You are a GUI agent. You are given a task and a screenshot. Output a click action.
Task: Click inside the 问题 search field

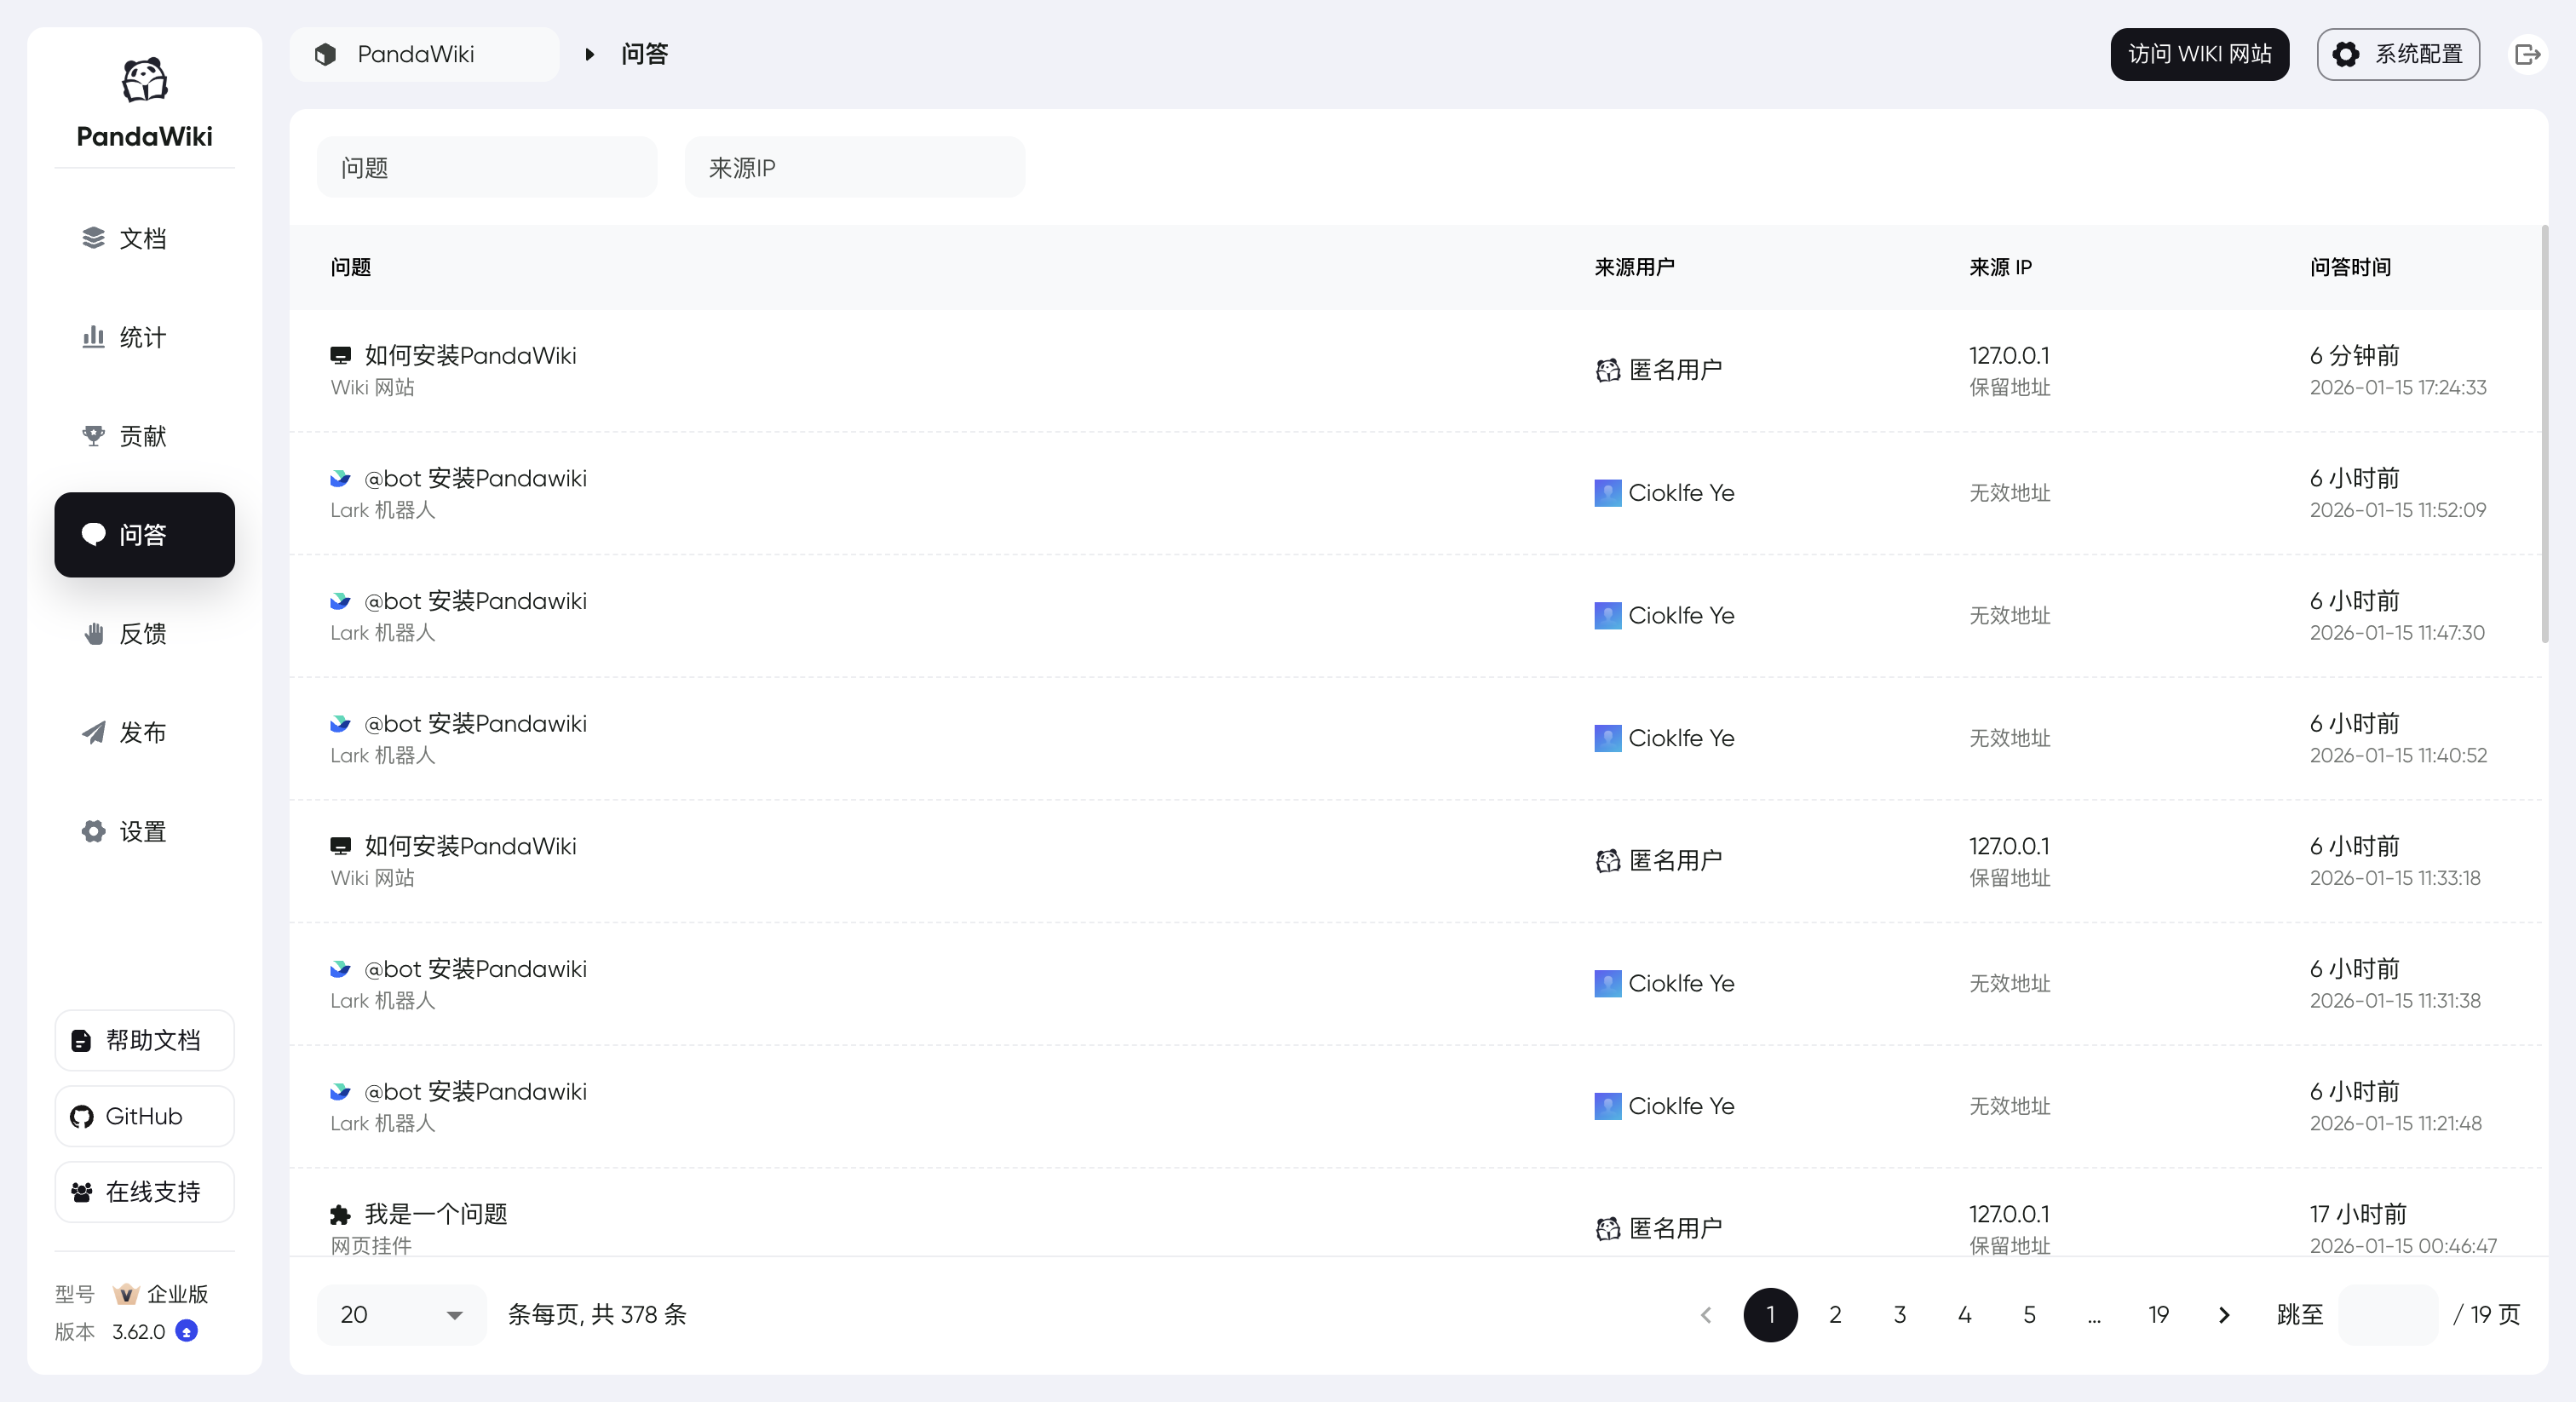(487, 167)
